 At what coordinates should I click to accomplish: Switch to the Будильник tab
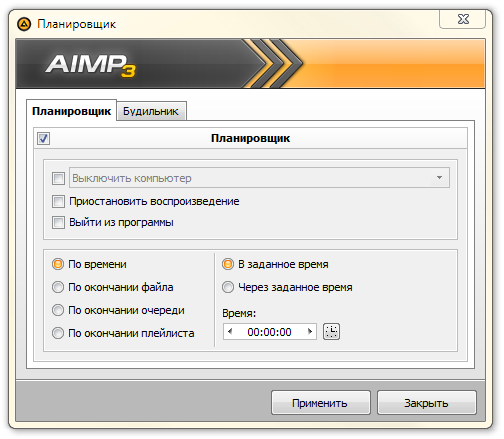151,111
